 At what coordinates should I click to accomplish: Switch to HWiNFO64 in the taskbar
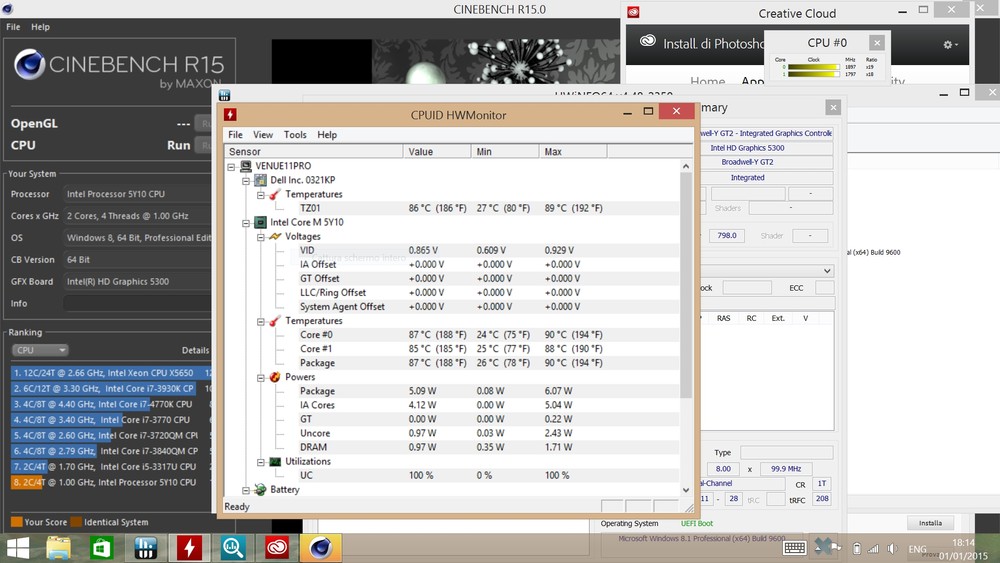[x=145, y=548]
